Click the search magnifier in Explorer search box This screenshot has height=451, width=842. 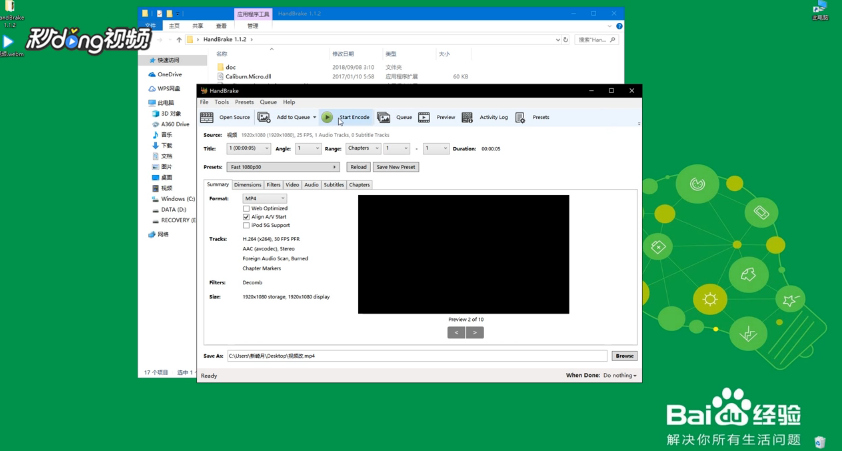click(x=613, y=40)
